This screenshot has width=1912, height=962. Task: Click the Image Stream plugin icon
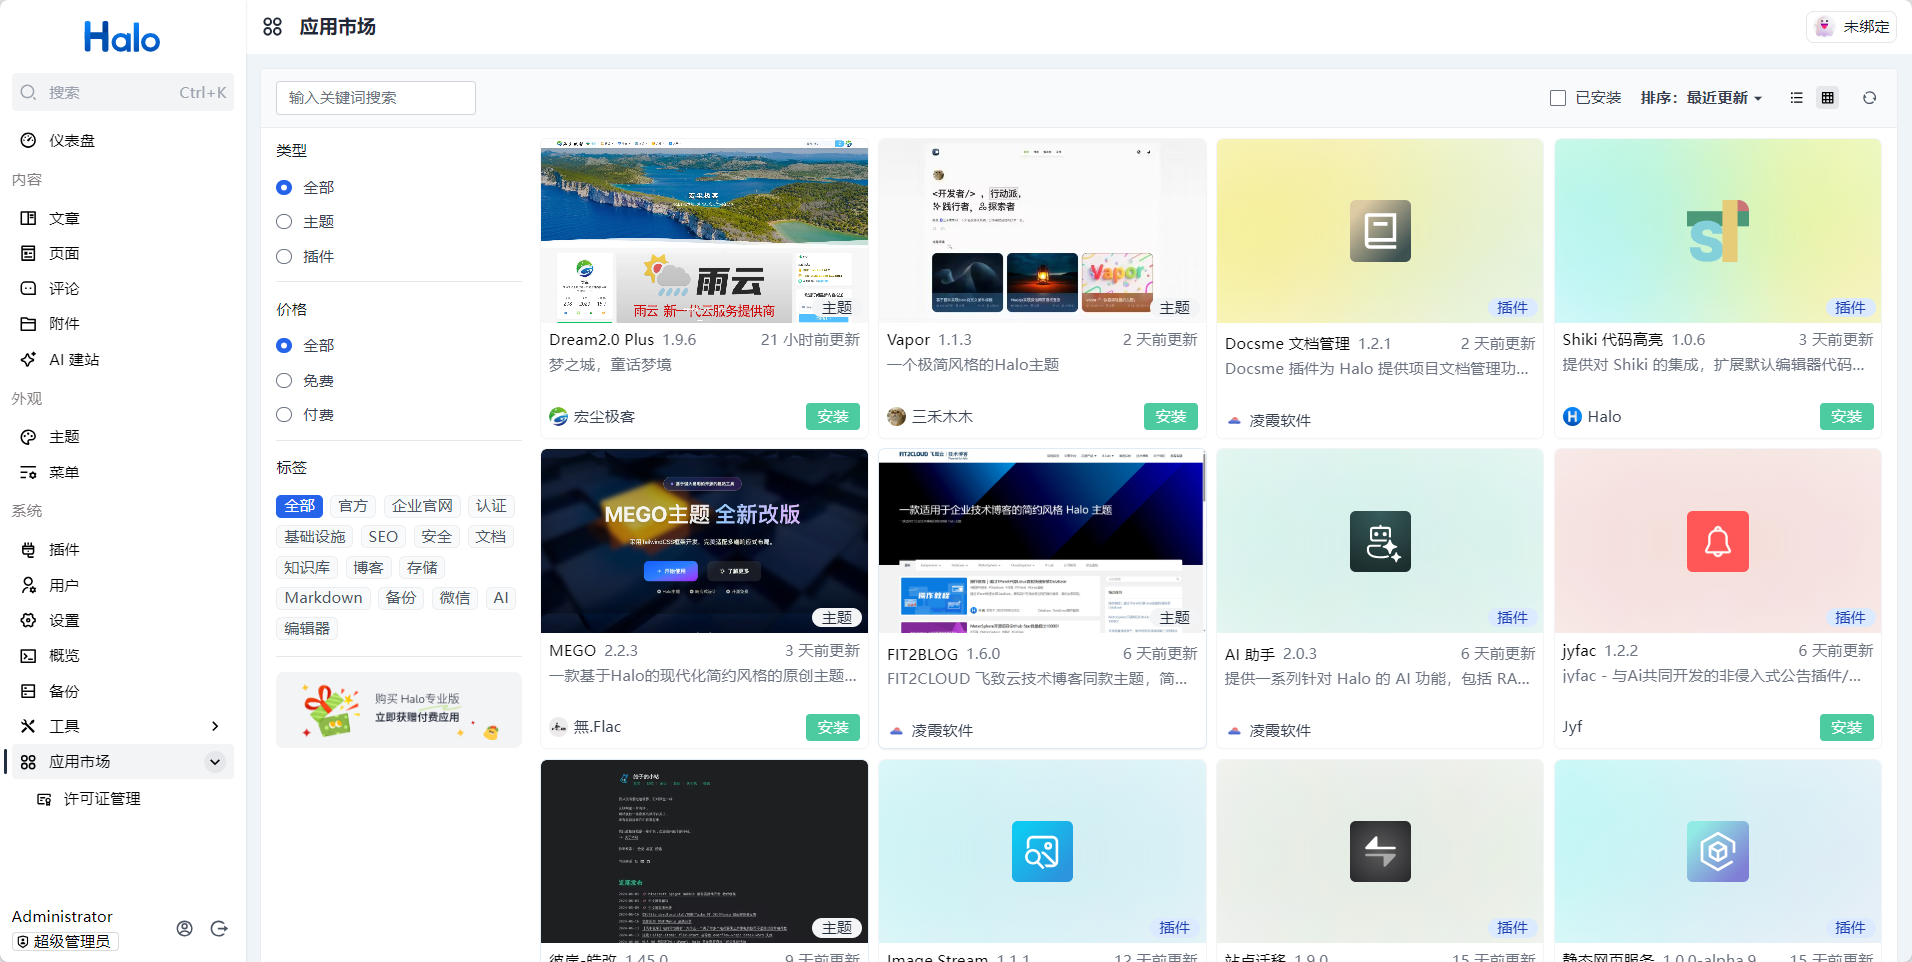pyautogui.click(x=1042, y=851)
